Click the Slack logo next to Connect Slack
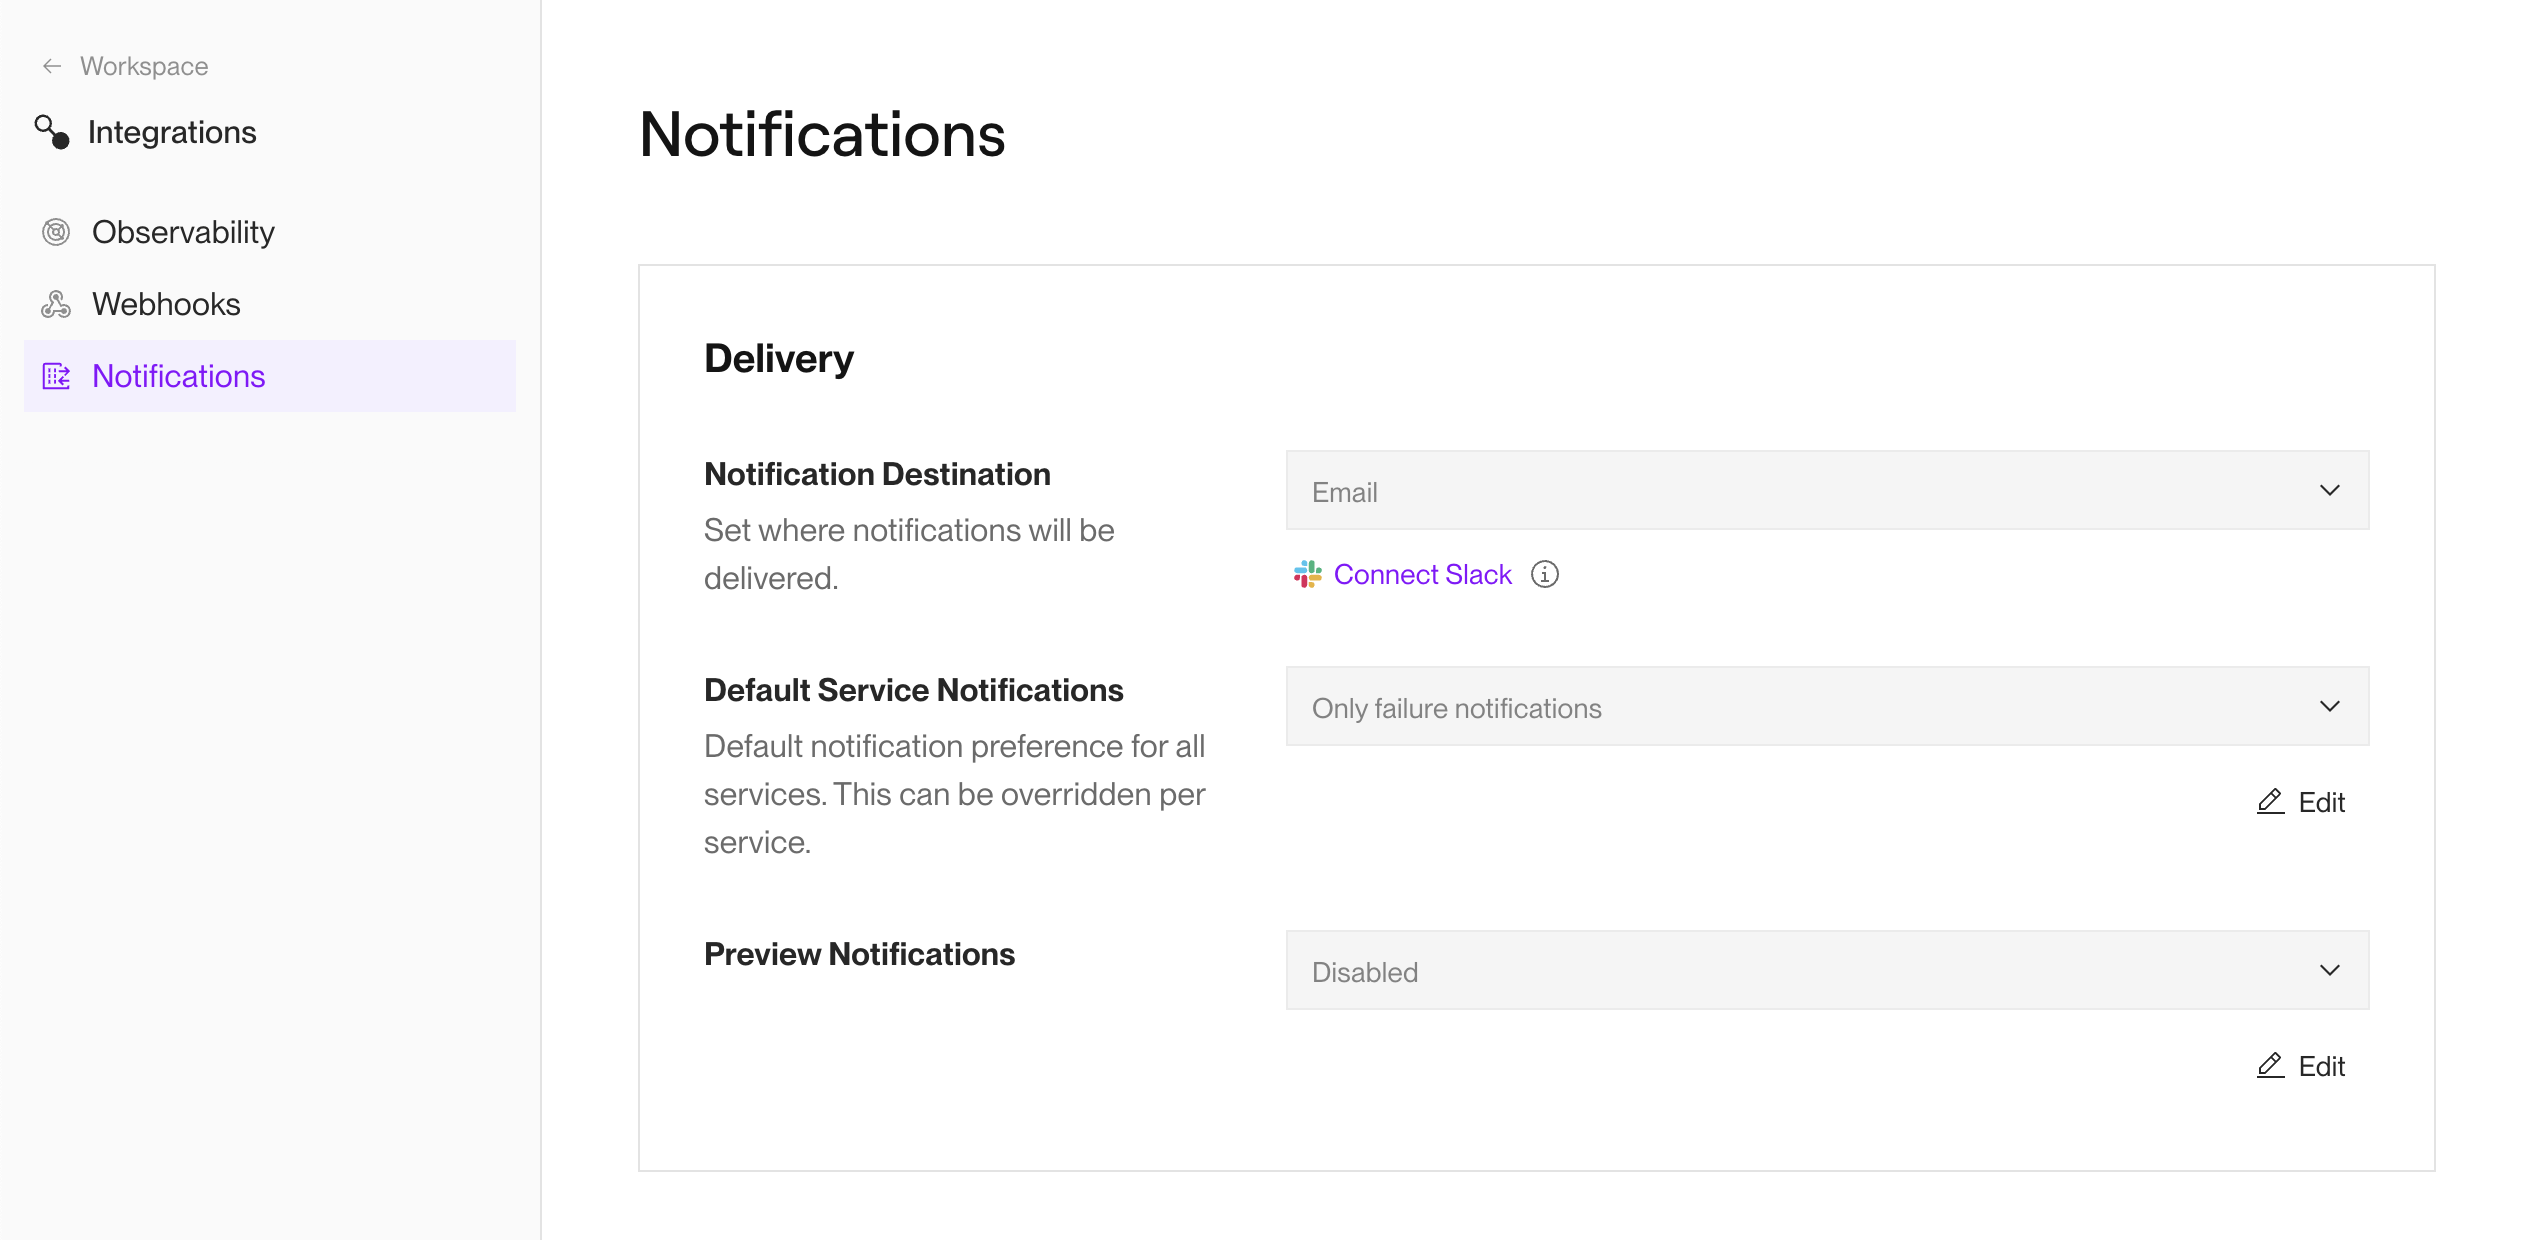 (1307, 574)
